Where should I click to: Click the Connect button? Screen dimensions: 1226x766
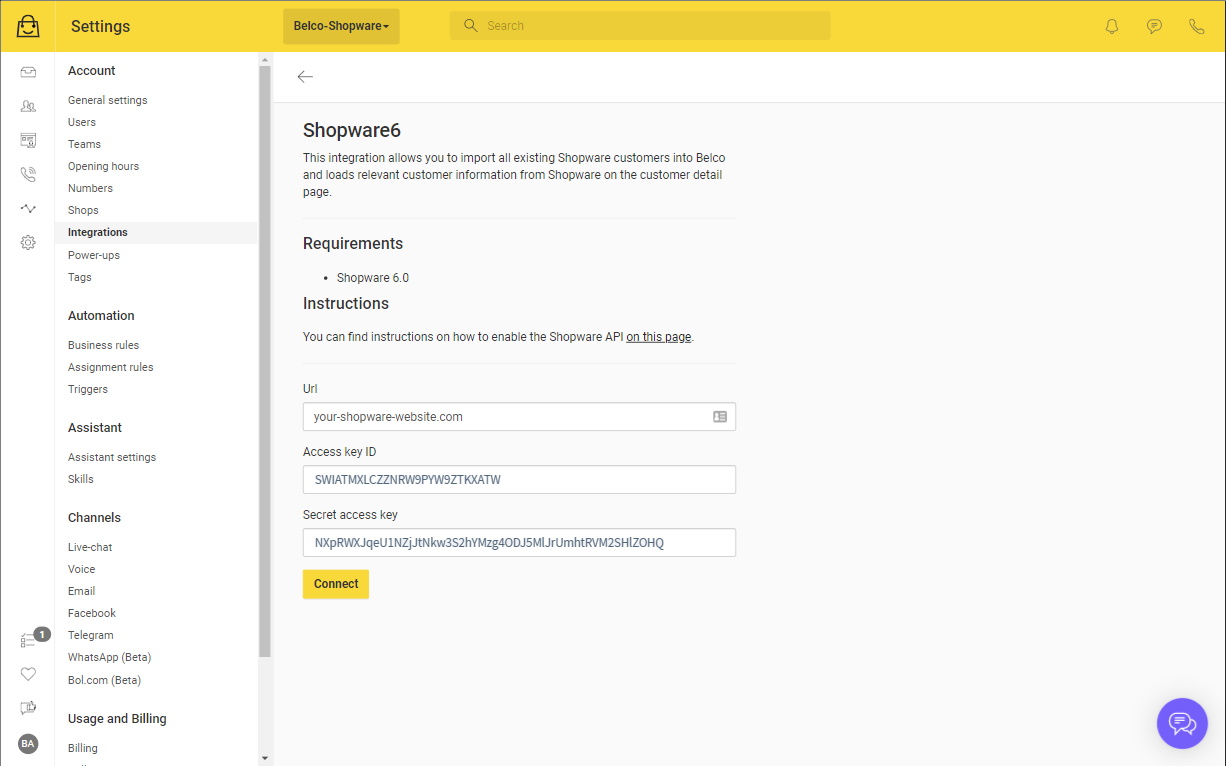pyautogui.click(x=336, y=584)
